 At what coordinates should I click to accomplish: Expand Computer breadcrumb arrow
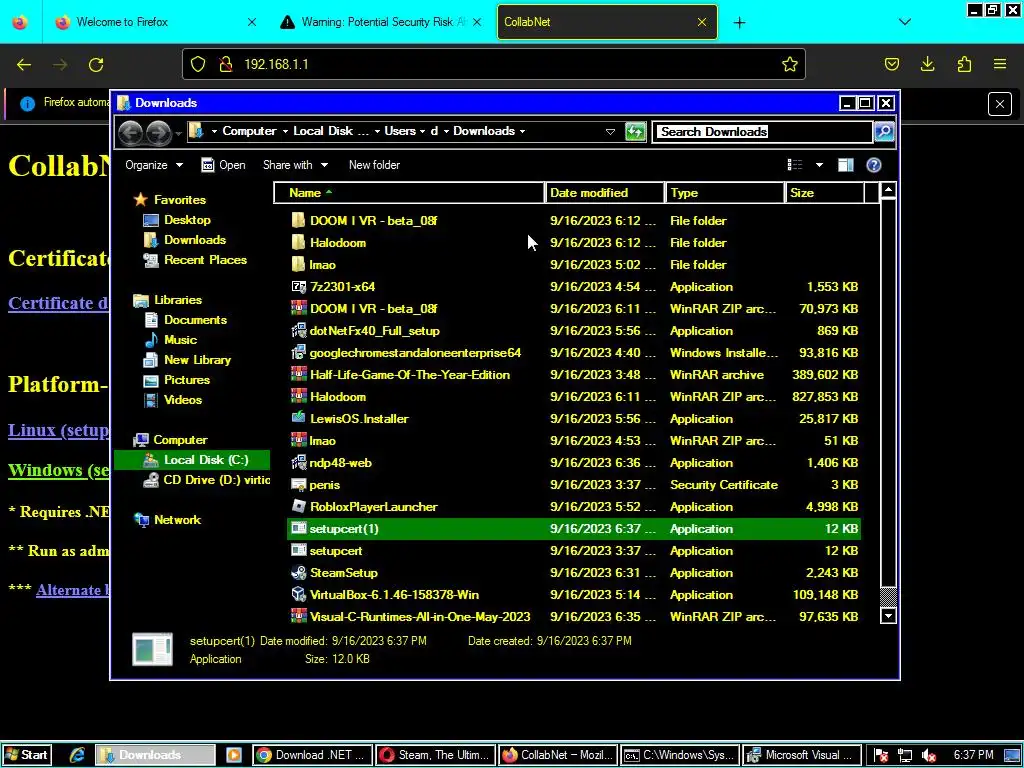pyautogui.click(x=285, y=131)
